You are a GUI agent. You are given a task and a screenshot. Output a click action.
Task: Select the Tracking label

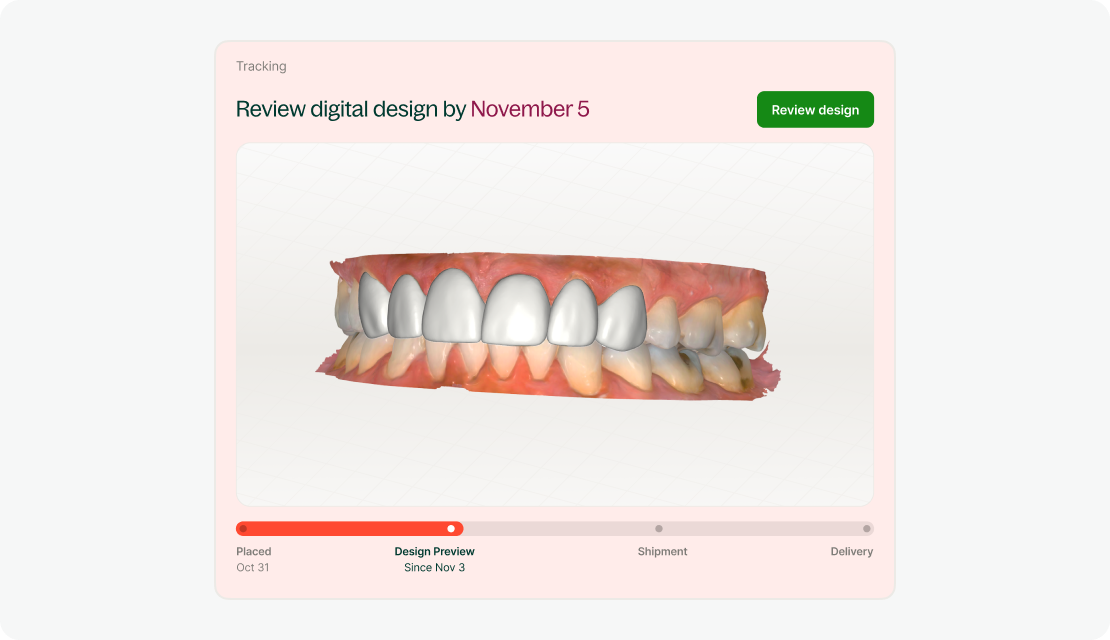coord(261,66)
